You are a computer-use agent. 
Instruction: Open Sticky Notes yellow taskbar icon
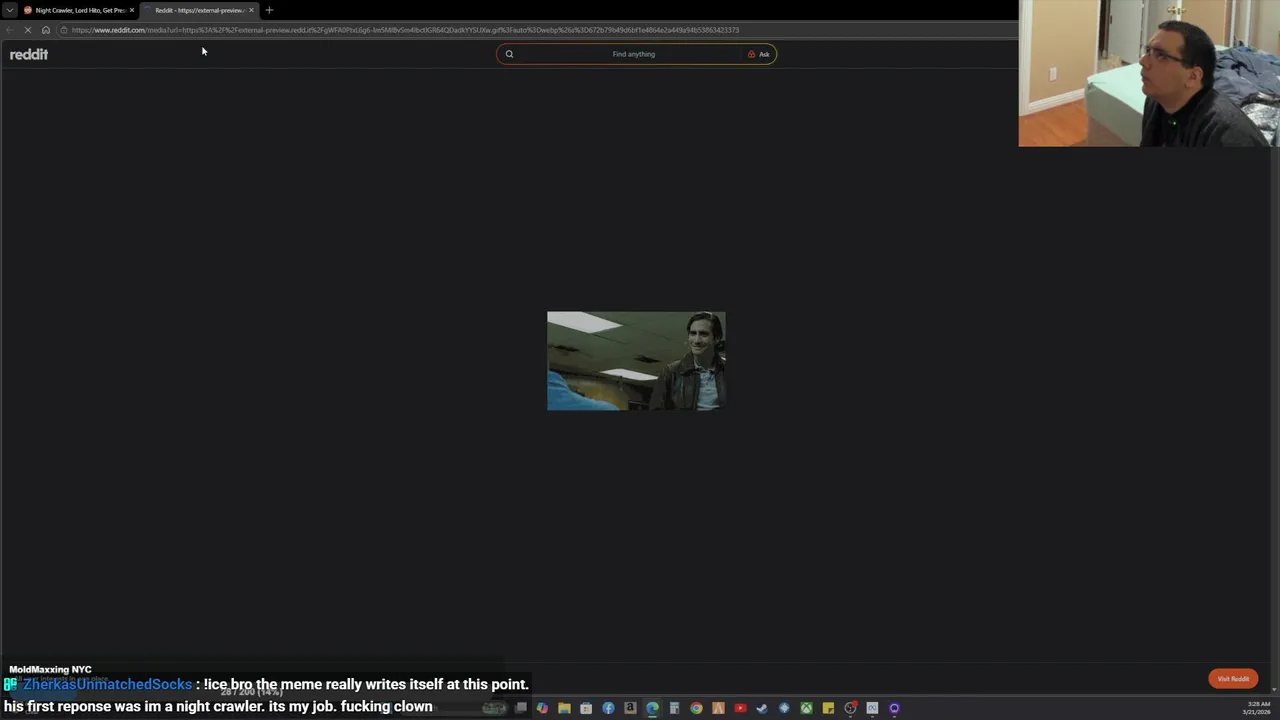point(828,708)
